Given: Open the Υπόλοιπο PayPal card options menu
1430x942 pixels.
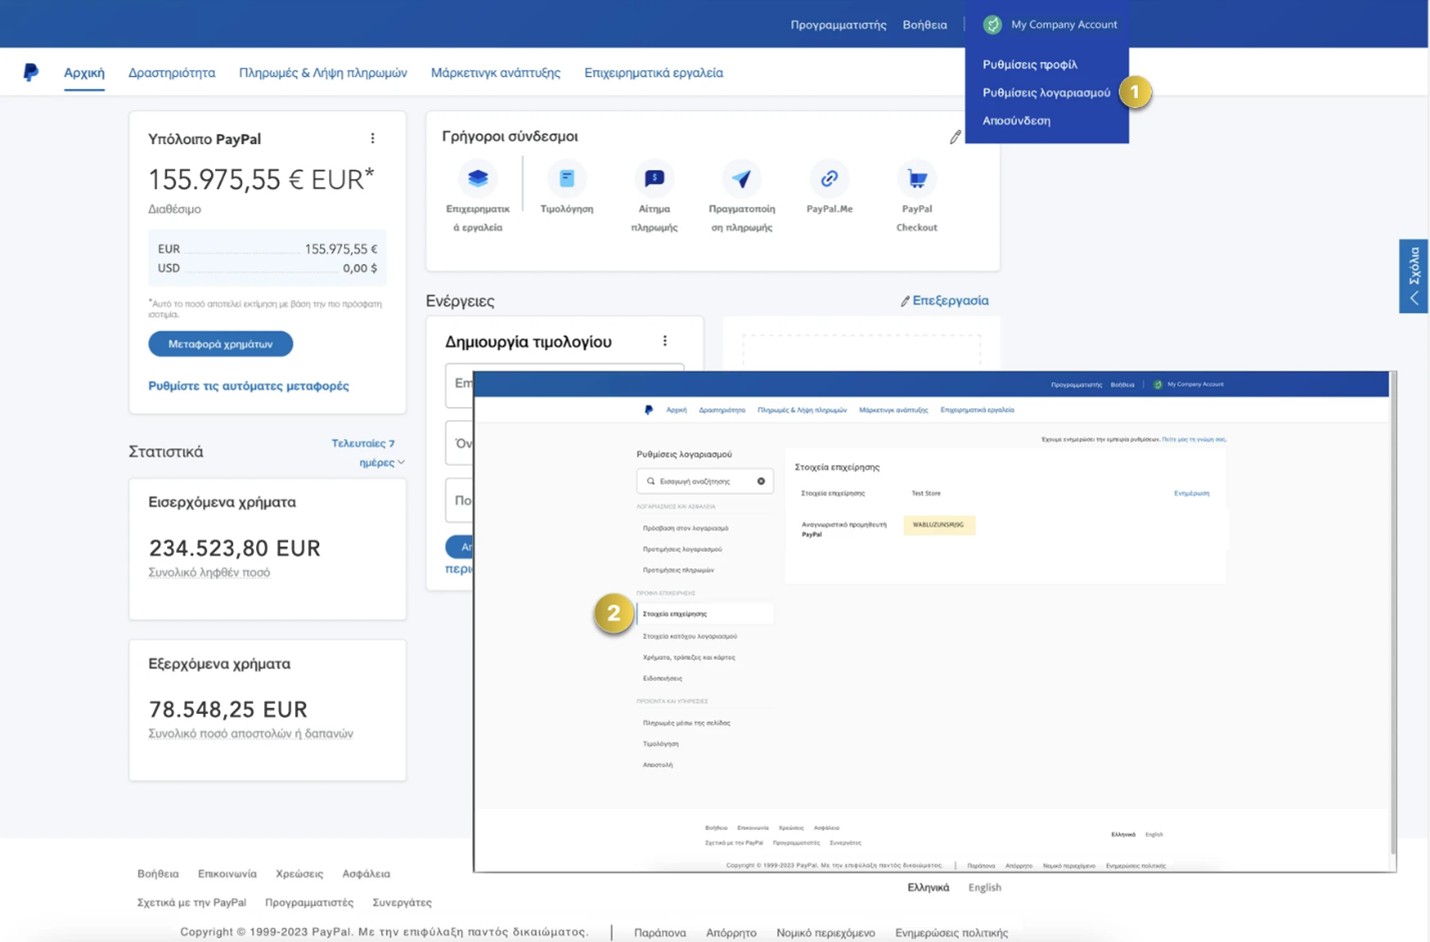Looking at the screenshot, I should pos(373,138).
